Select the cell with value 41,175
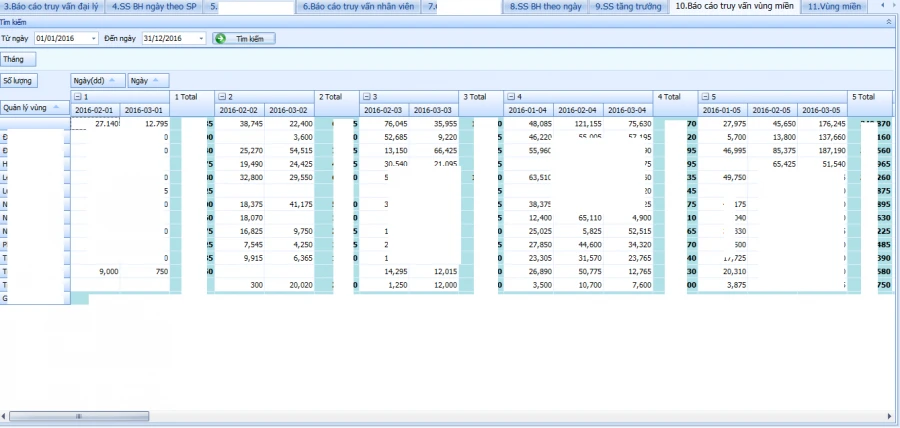This screenshot has width=900, height=428. point(289,204)
